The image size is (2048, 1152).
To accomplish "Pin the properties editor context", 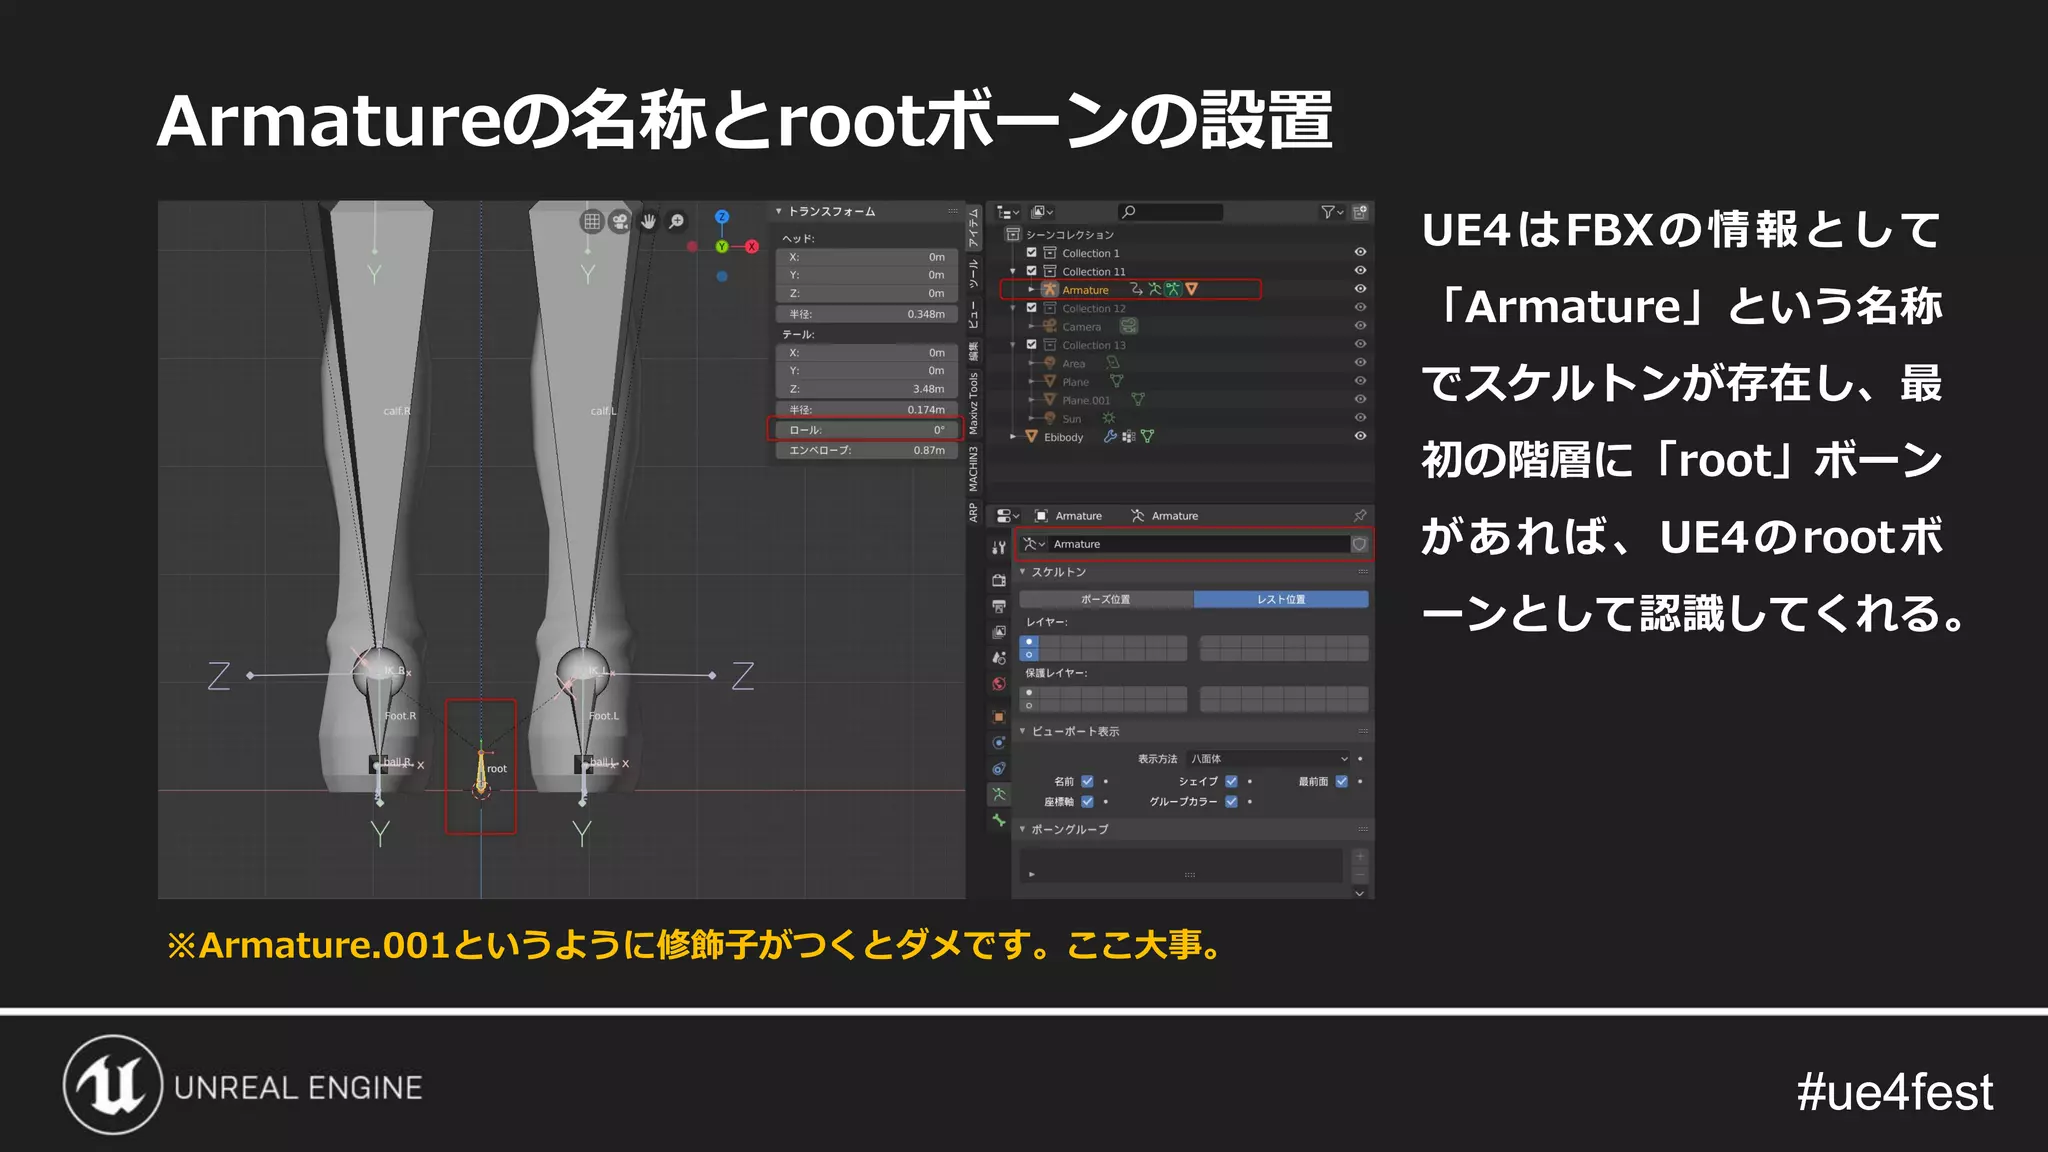I will [1359, 516].
